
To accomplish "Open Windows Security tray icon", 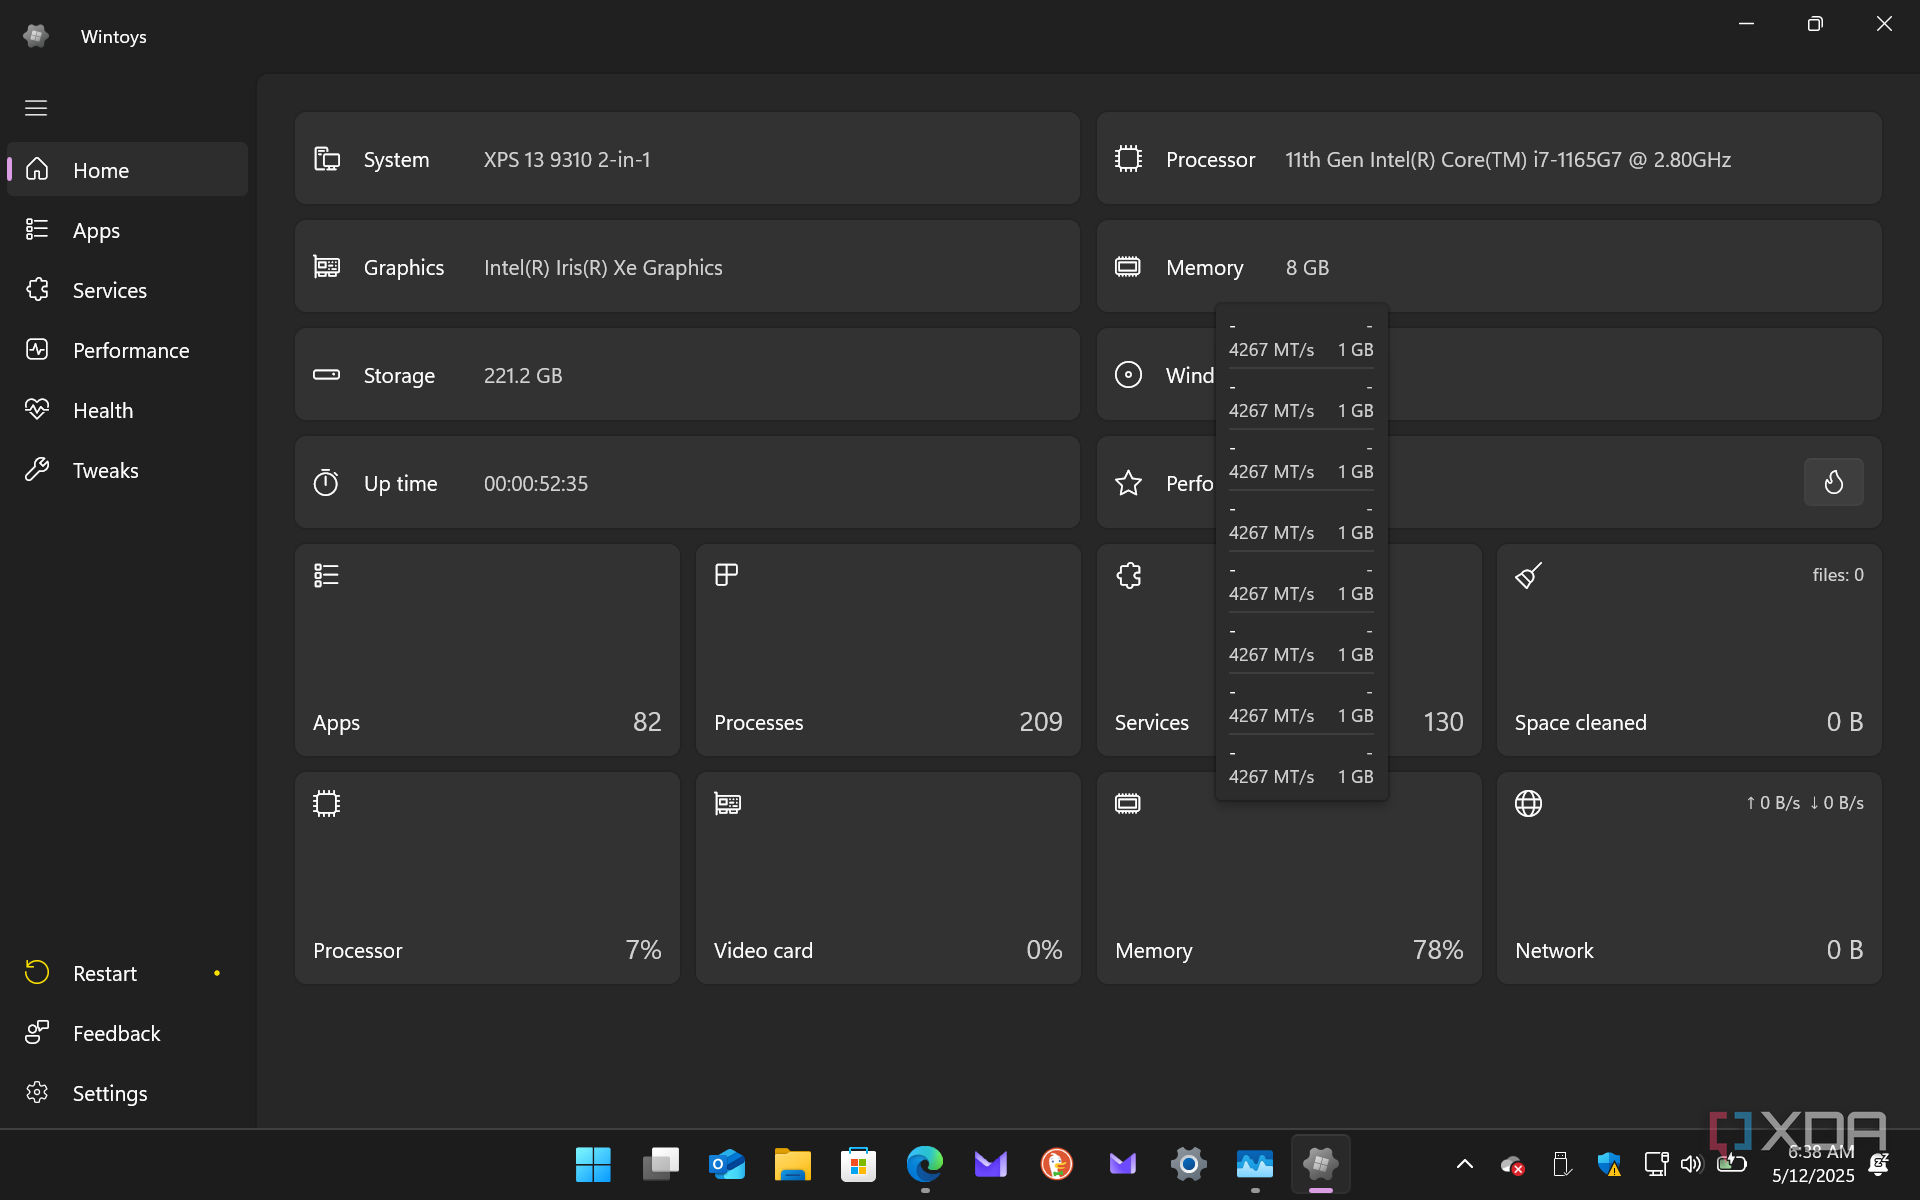I will (x=1608, y=1164).
